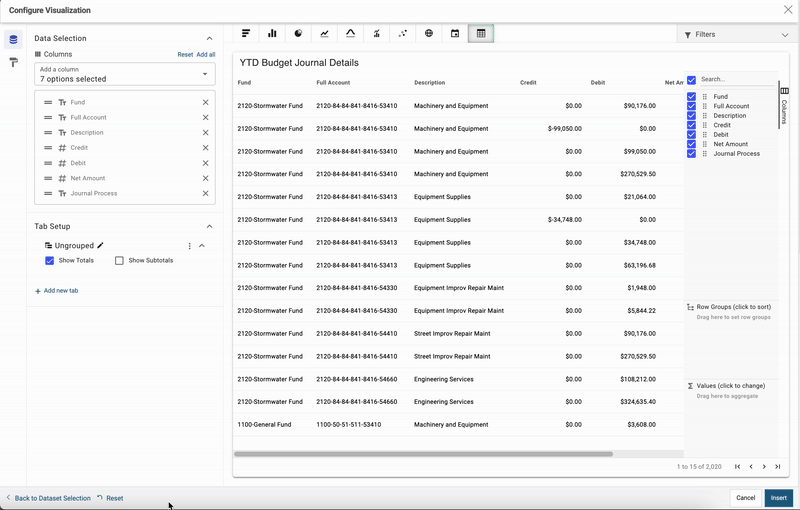Viewport: 800px width, 510px height.
Task: Remove the Journal Process column with X
Action: pyautogui.click(x=206, y=194)
